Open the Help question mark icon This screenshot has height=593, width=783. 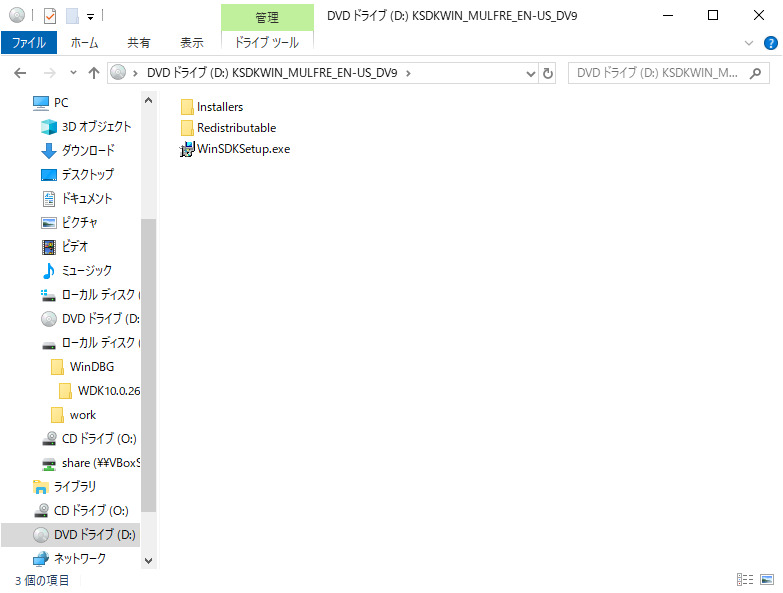click(x=771, y=43)
